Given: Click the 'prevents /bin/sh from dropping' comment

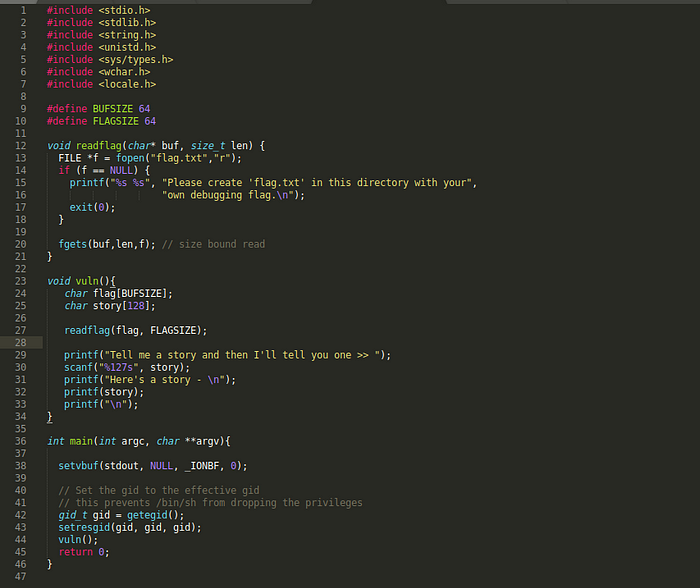Looking at the screenshot, I should coord(210,503).
